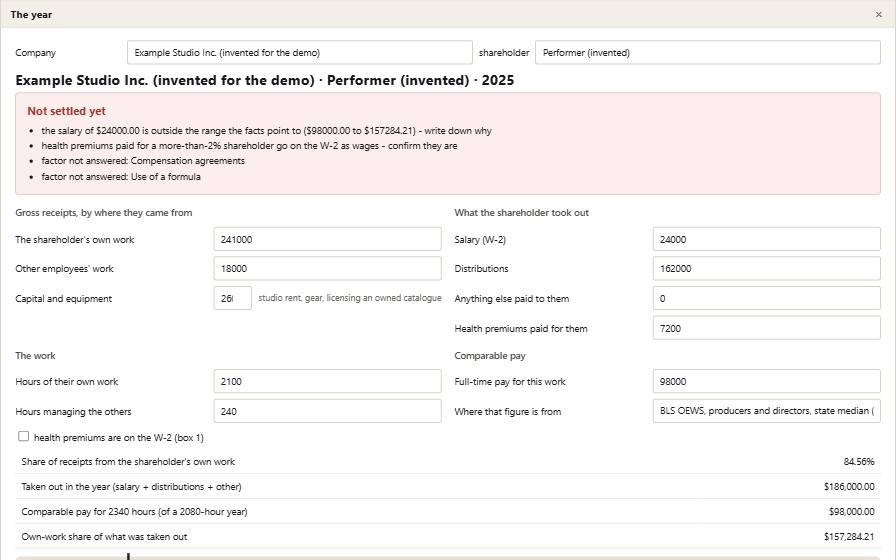Click the Example Studio Inc. 2025 title heading

265,81
